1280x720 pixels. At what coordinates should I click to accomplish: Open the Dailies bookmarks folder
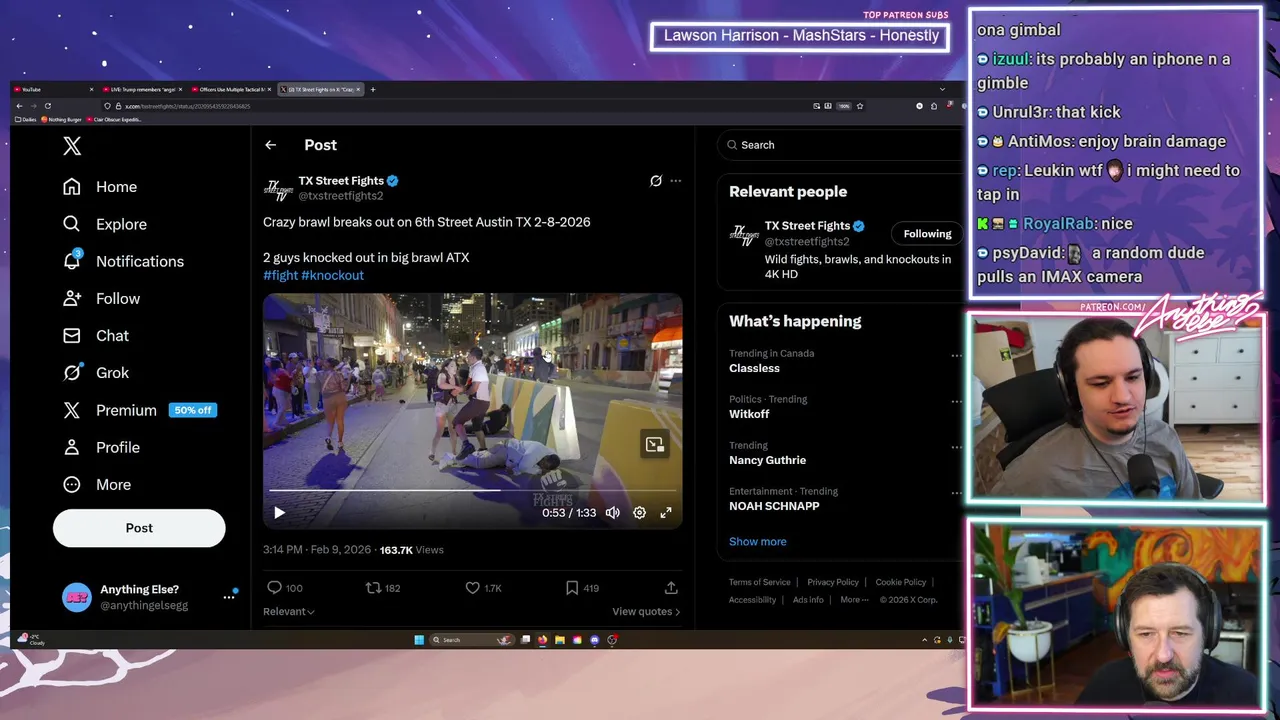tap(26, 120)
